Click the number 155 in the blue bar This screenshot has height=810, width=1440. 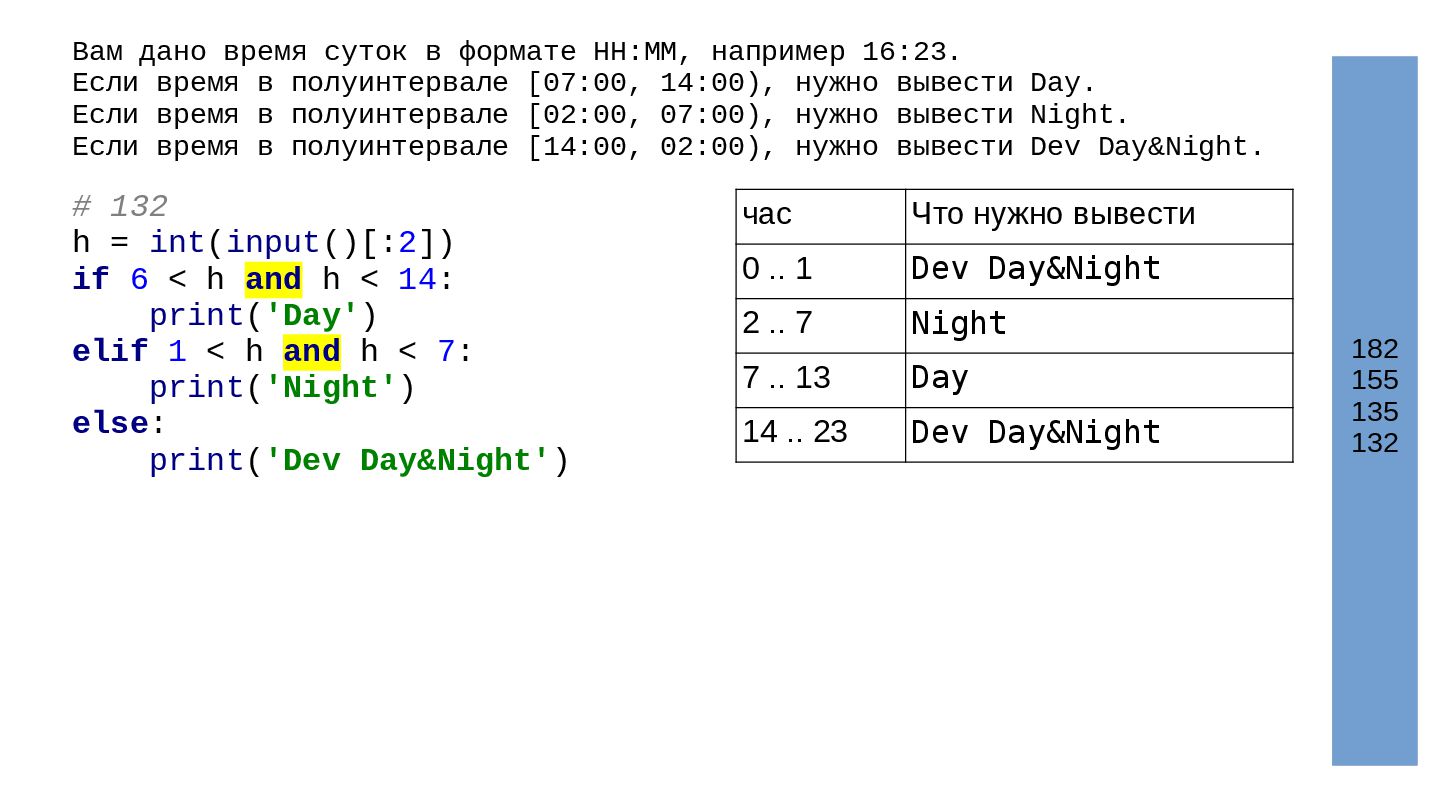[x=1375, y=380]
